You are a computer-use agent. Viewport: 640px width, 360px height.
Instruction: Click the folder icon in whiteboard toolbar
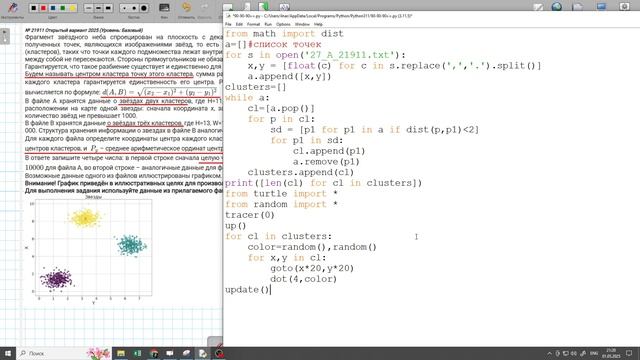click(578, 7)
